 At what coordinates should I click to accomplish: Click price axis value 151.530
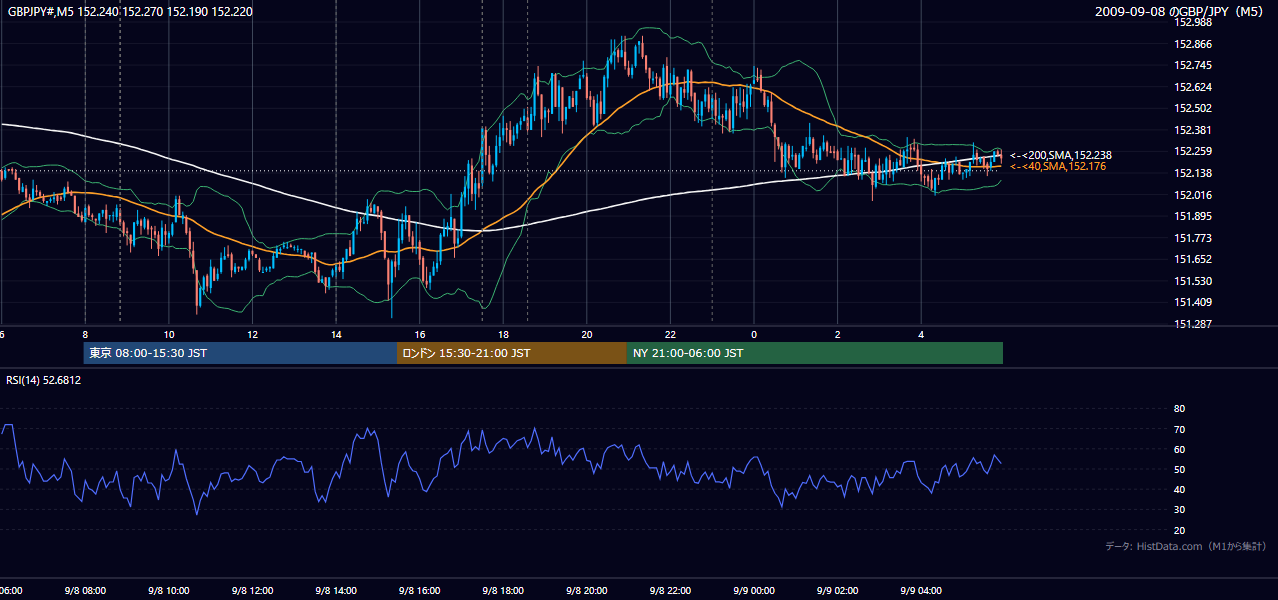point(1193,281)
